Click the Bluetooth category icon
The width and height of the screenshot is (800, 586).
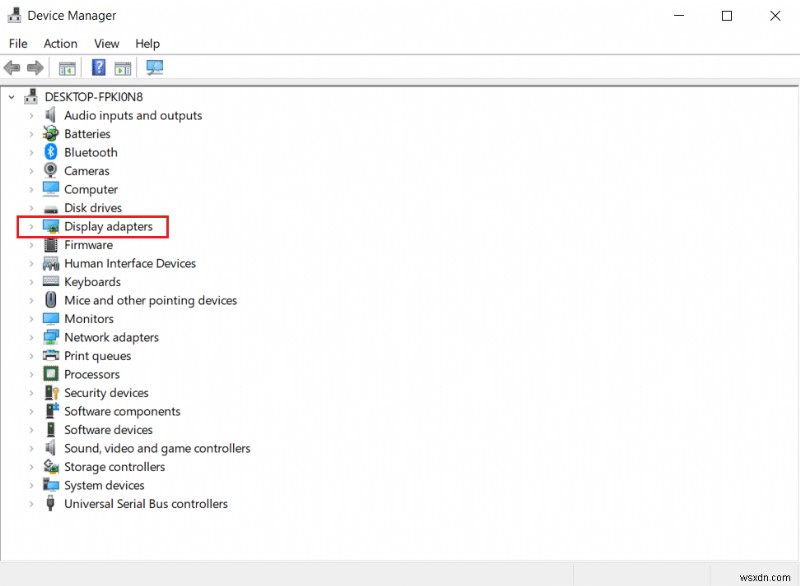click(x=50, y=152)
